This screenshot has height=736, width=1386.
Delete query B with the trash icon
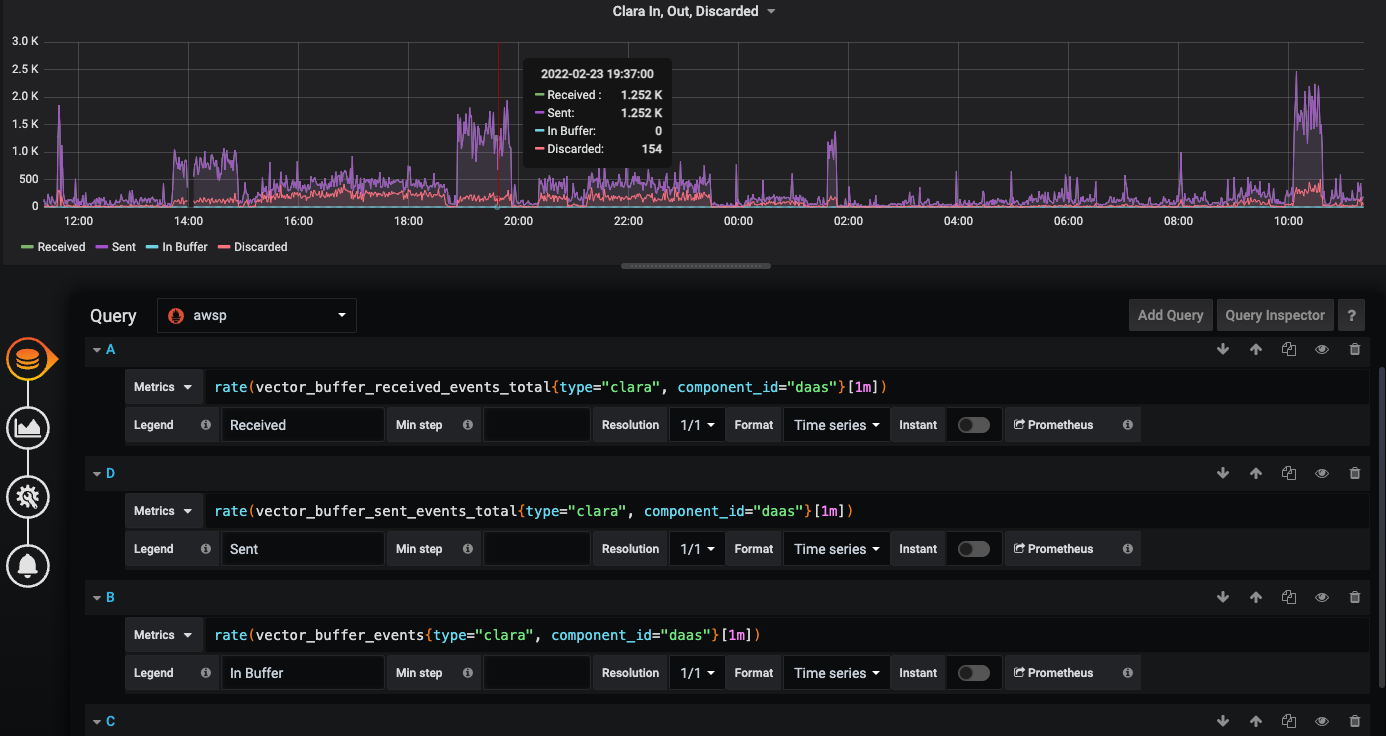pyautogui.click(x=1355, y=597)
